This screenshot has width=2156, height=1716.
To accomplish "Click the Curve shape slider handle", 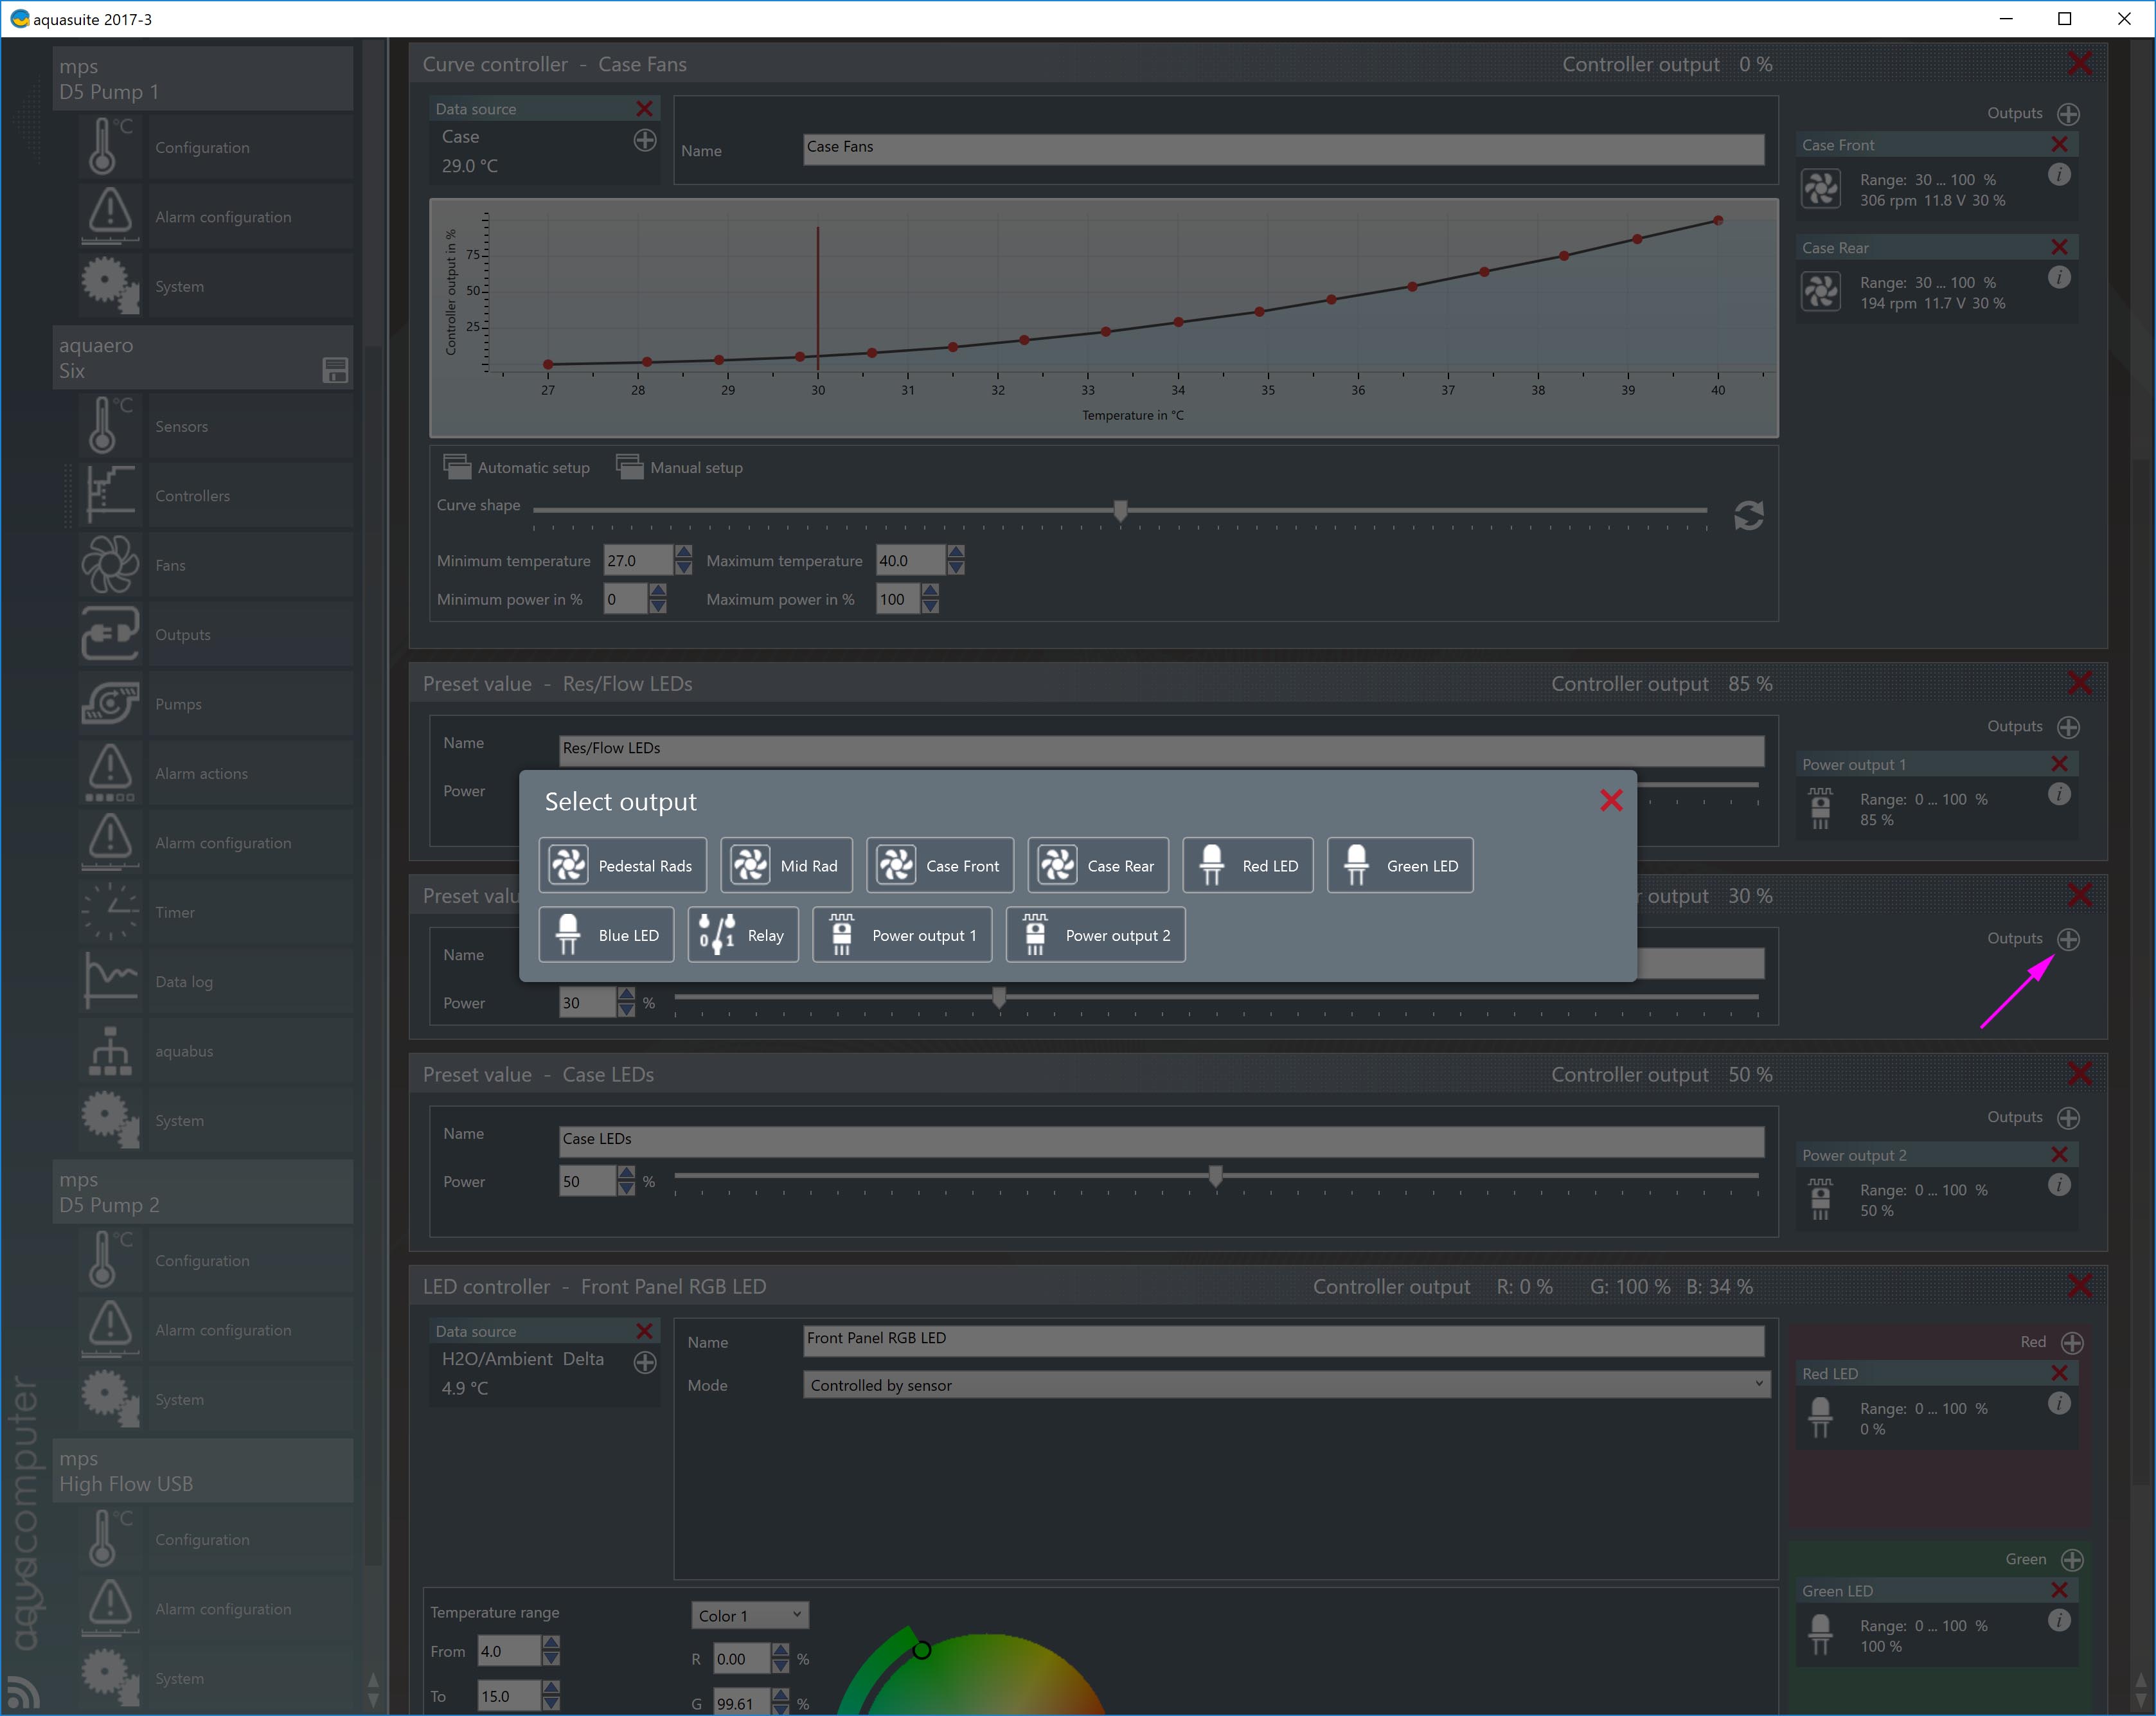I will click(1120, 511).
